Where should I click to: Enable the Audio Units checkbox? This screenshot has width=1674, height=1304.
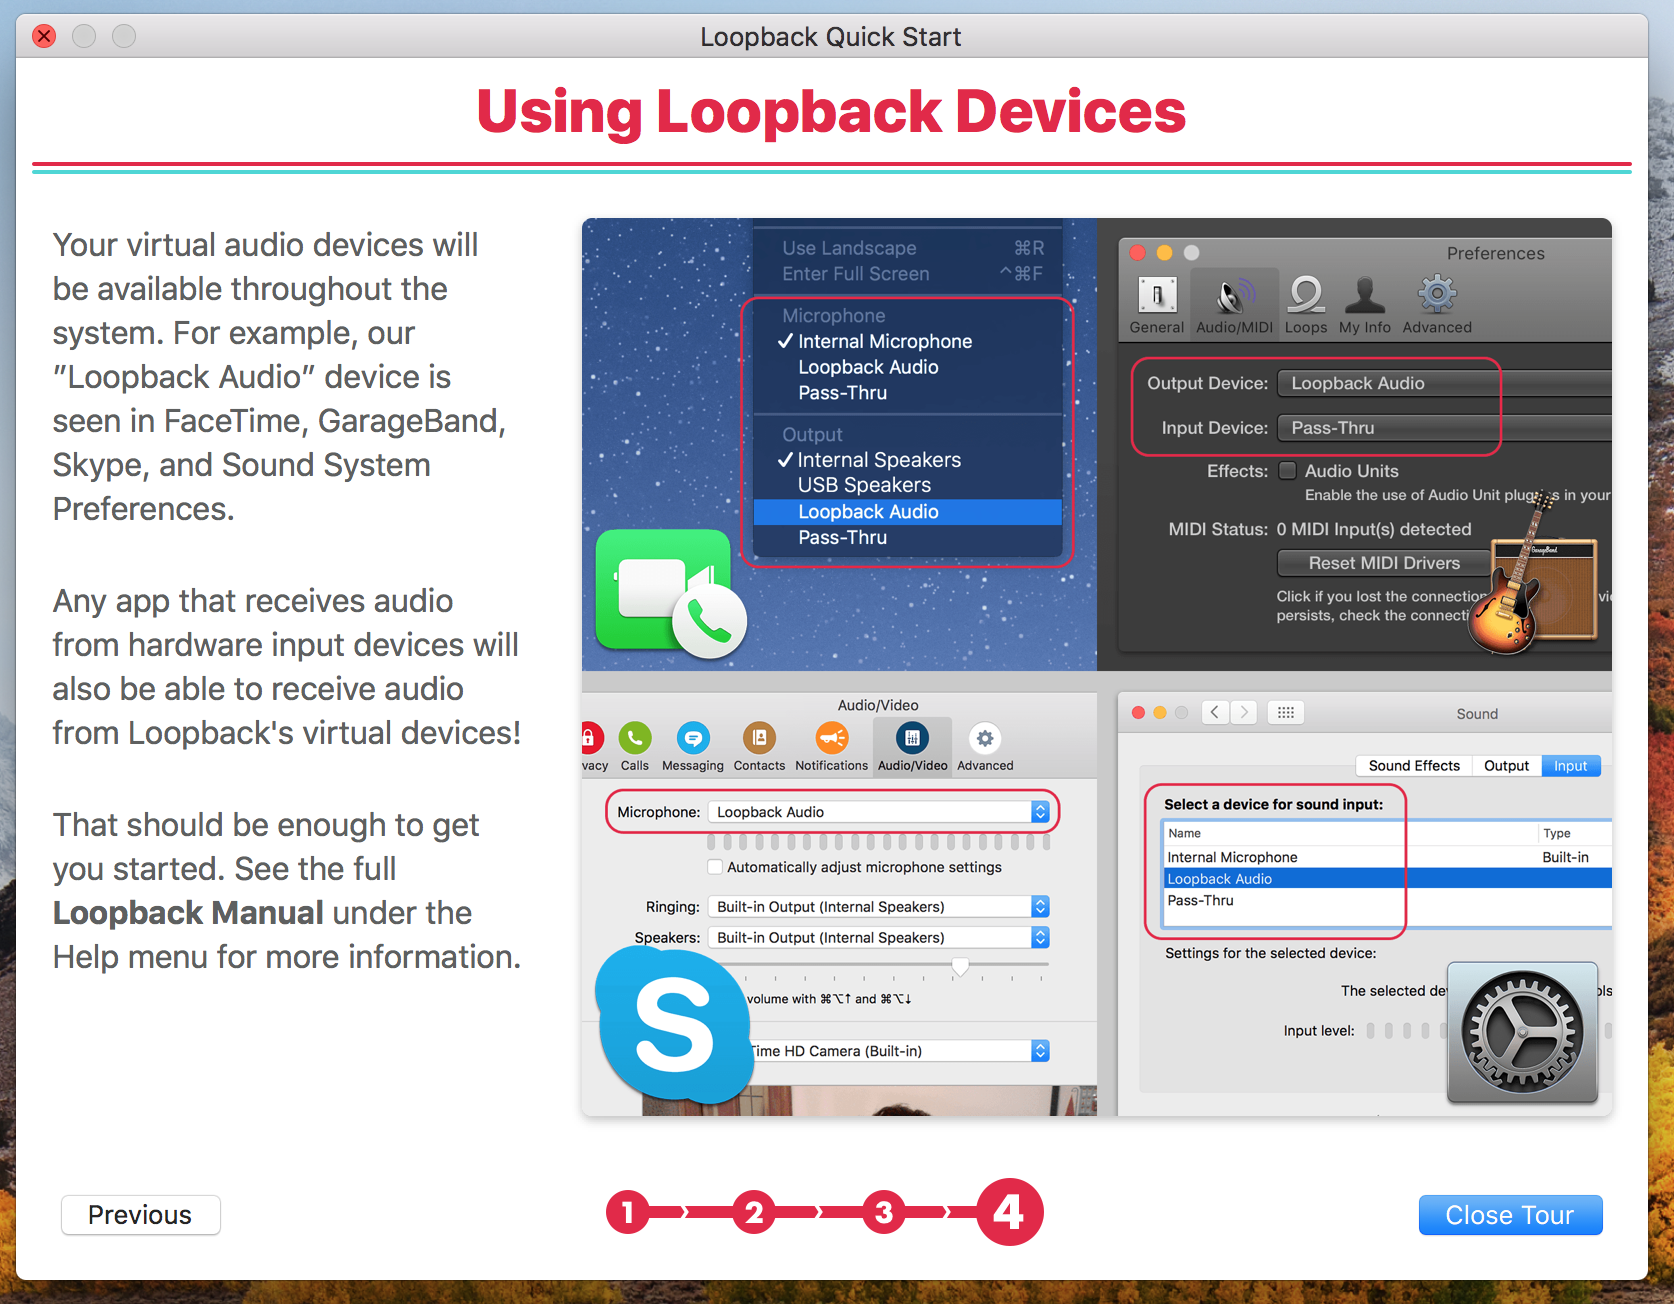click(x=1288, y=470)
